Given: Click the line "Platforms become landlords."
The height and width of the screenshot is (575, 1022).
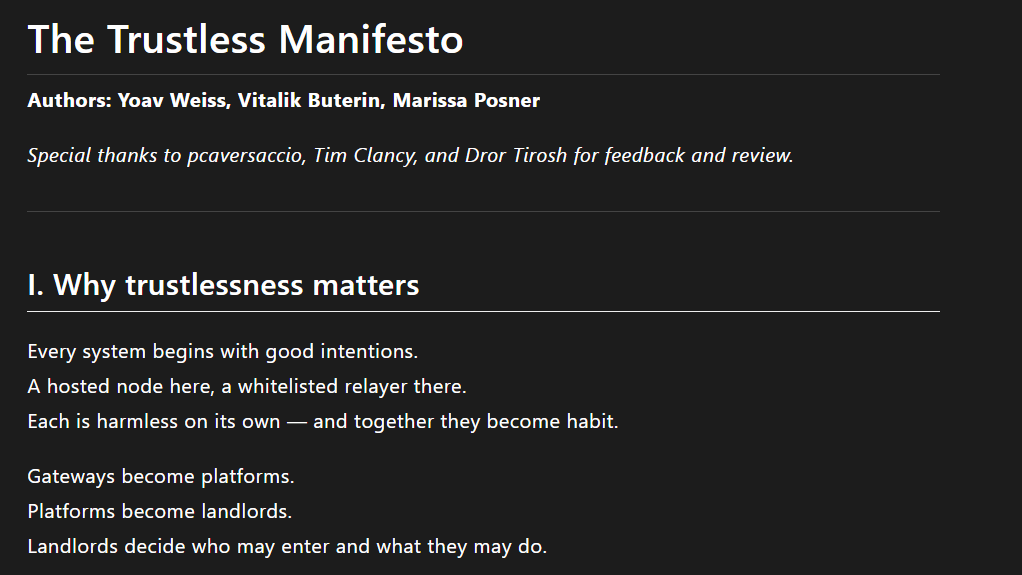Looking at the screenshot, I should (x=160, y=512).
